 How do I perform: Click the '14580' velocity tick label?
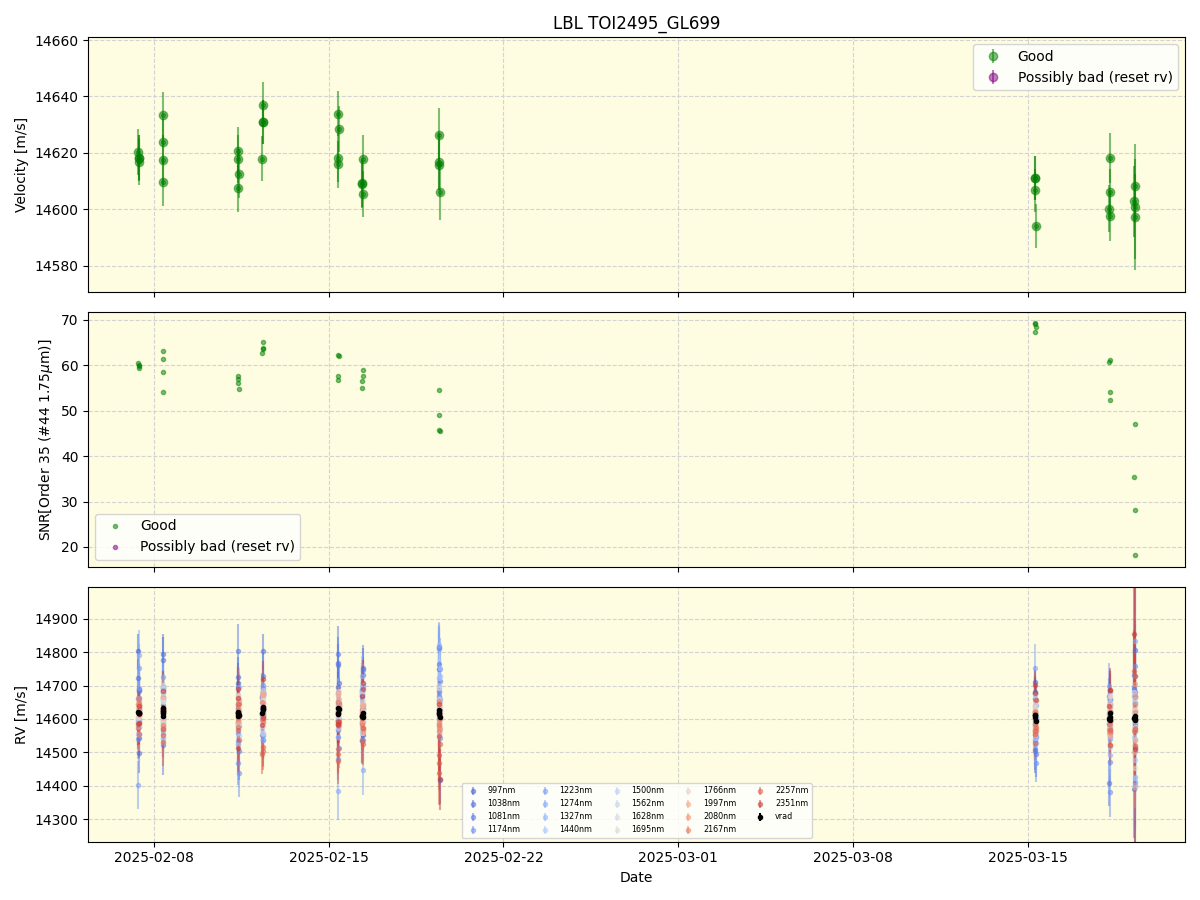coord(59,267)
